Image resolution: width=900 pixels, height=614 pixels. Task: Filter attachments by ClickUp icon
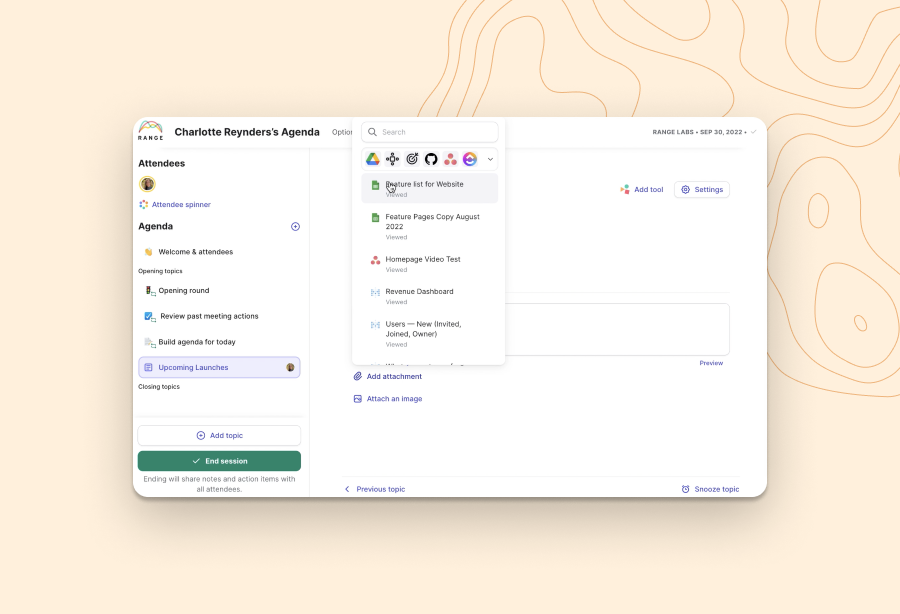coord(470,160)
